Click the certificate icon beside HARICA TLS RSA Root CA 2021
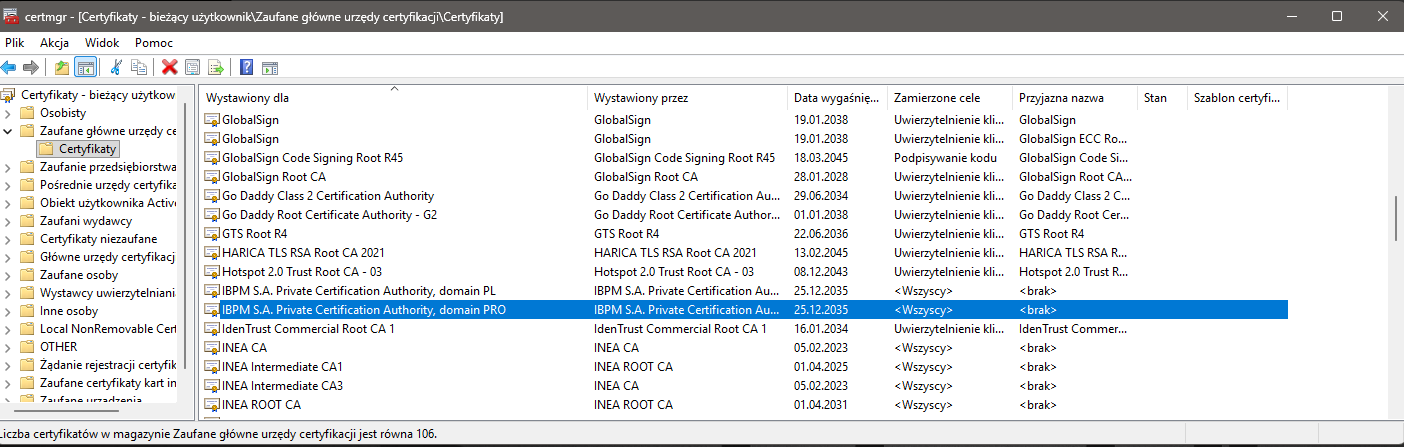The image size is (1404, 447). click(x=212, y=252)
